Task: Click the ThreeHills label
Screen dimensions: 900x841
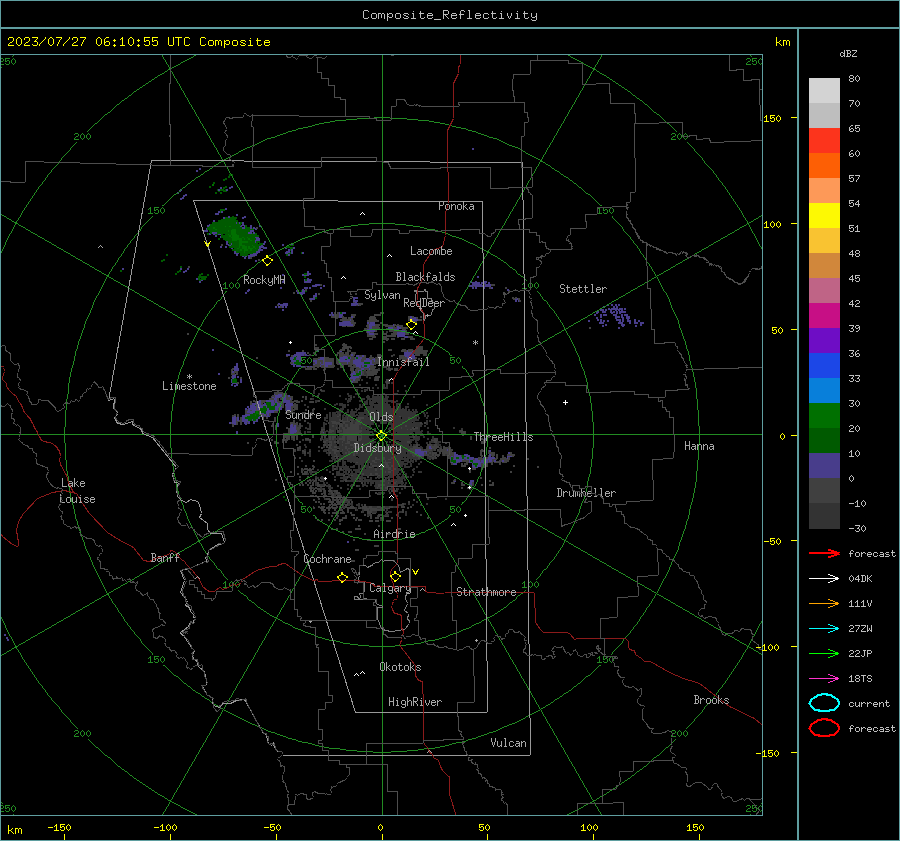Action: click(503, 437)
